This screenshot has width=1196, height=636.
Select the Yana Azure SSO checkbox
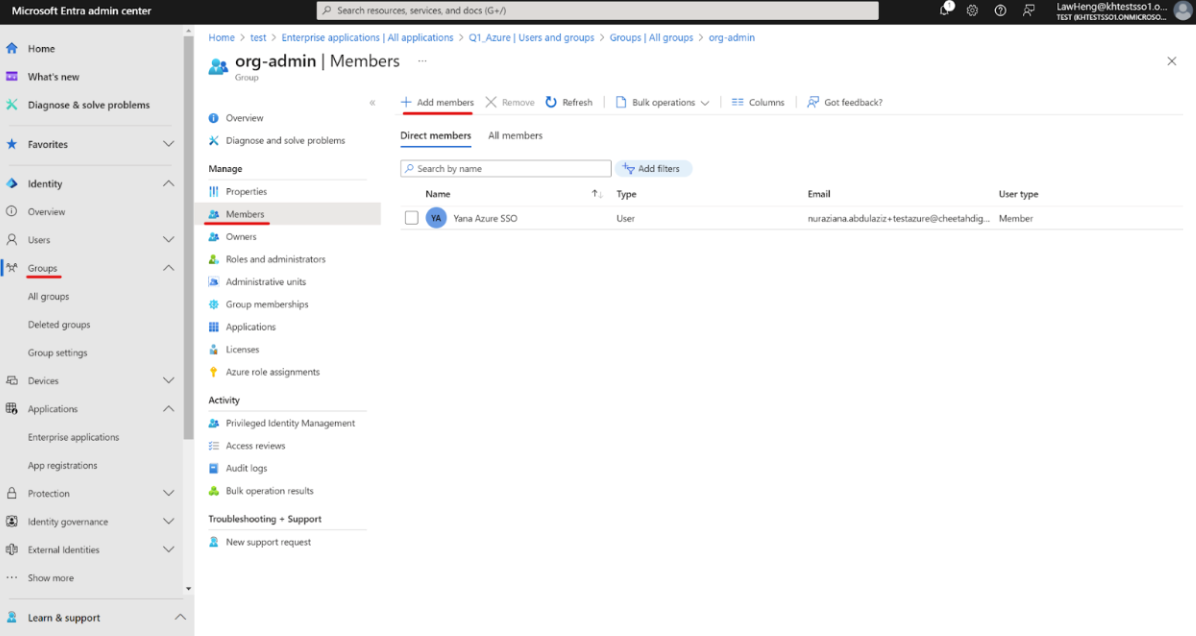(411, 218)
